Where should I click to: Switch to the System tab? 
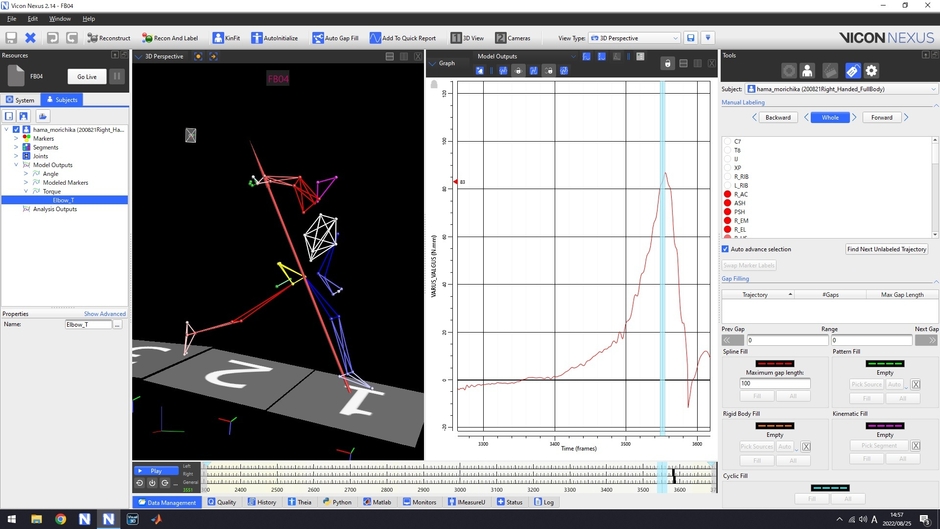click(20, 100)
